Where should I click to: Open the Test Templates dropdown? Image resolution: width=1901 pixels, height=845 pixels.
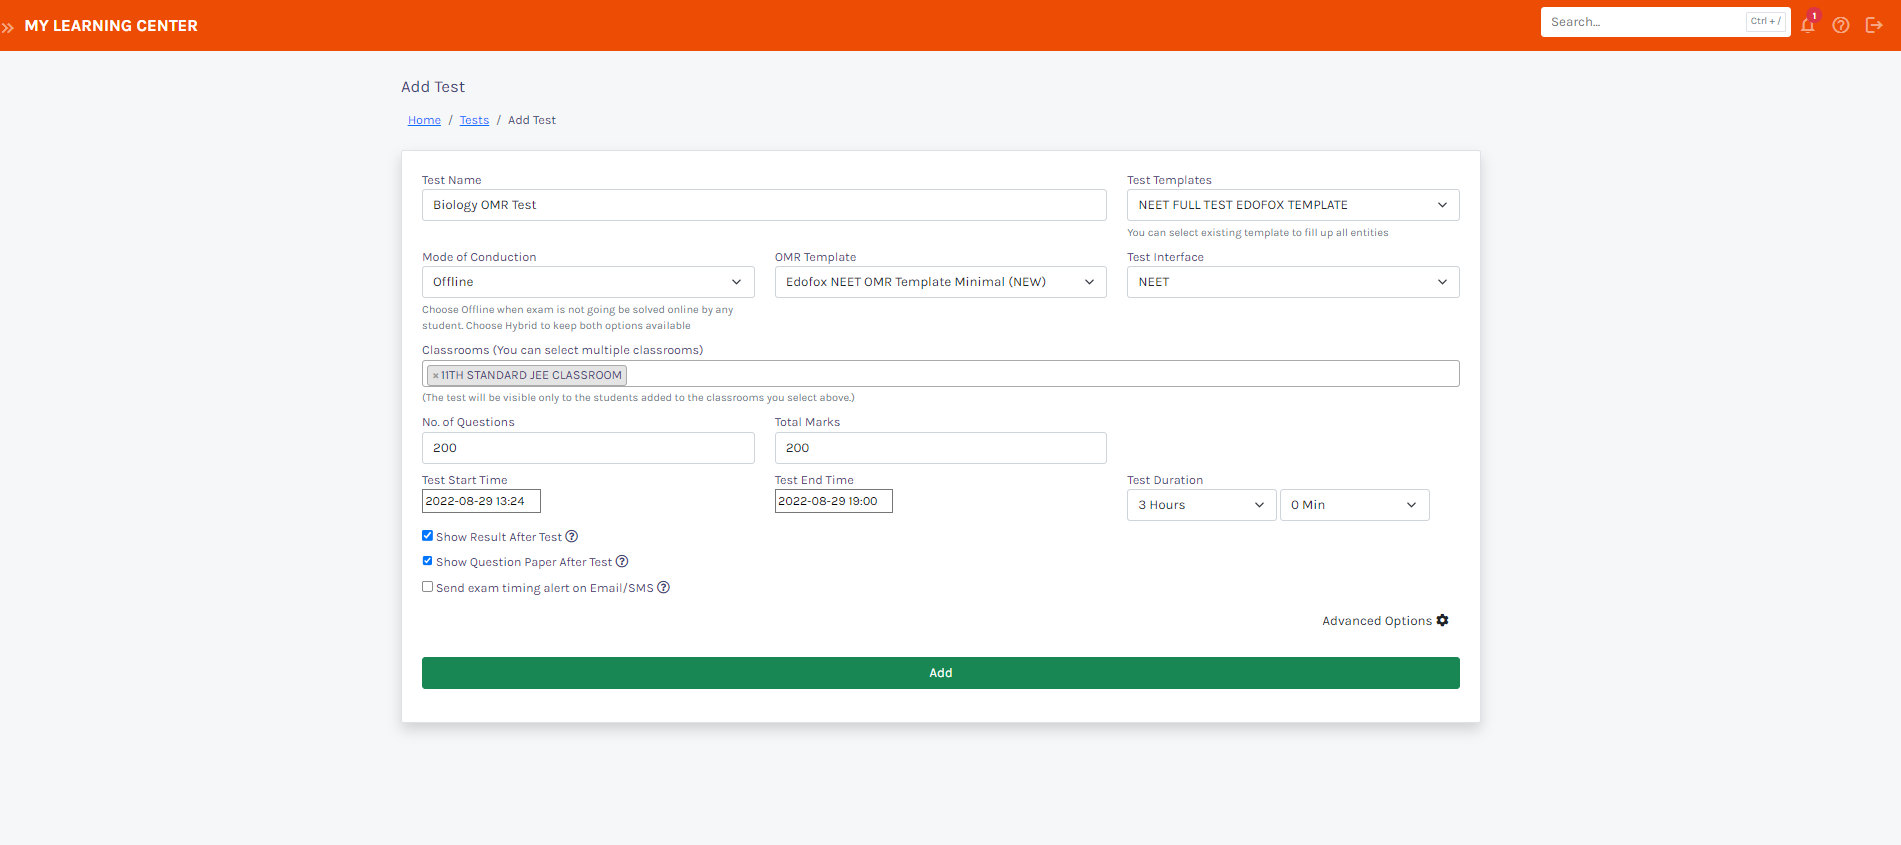coord(1292,205)
